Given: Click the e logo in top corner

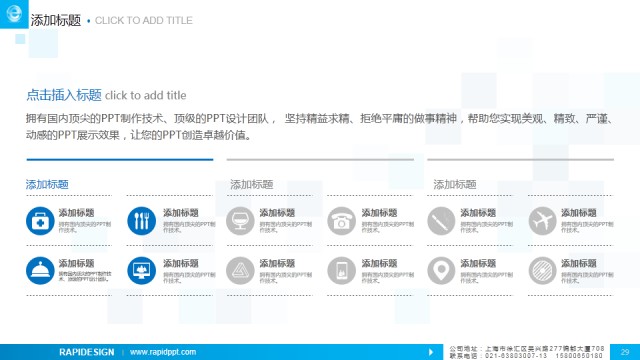Looking at the screenshot, I should point(14,14).
